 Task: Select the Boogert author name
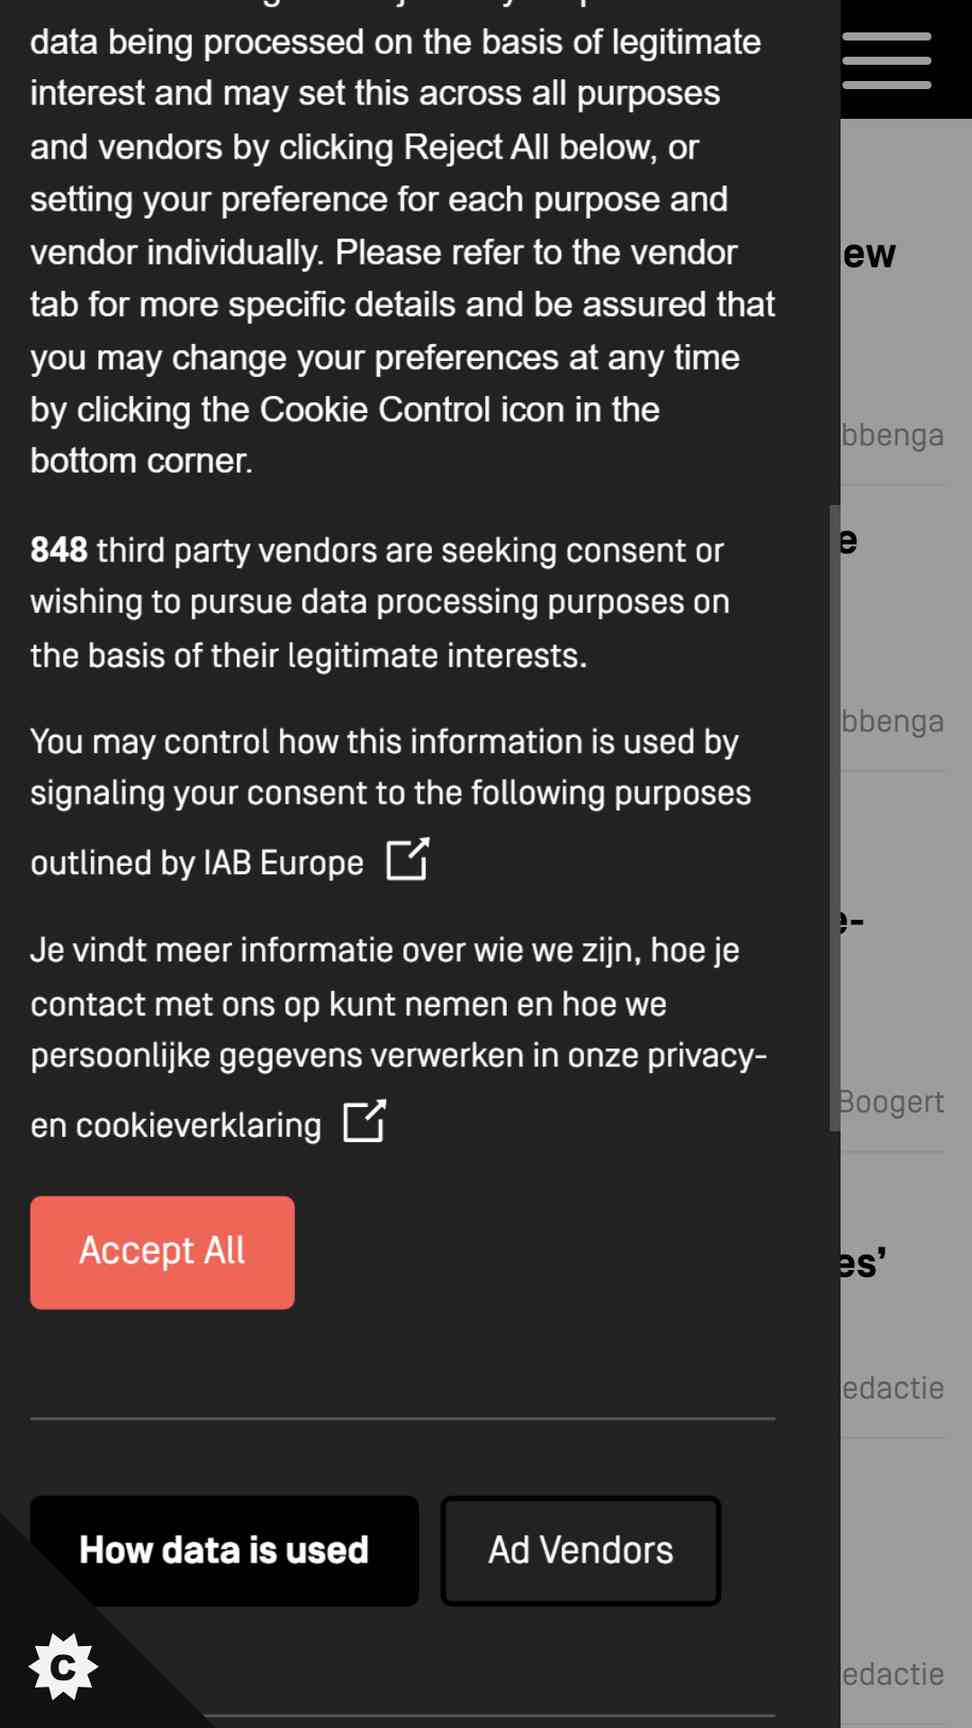click(x=891, y=1101)
